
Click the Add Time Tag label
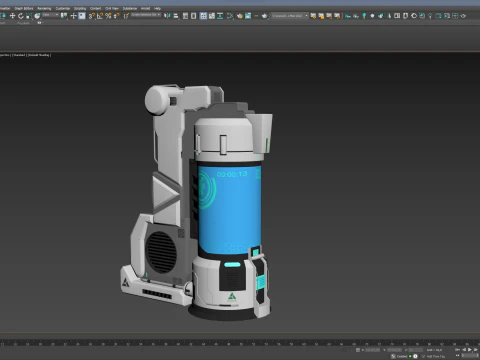pyautogui.click(x=436, y=356)
